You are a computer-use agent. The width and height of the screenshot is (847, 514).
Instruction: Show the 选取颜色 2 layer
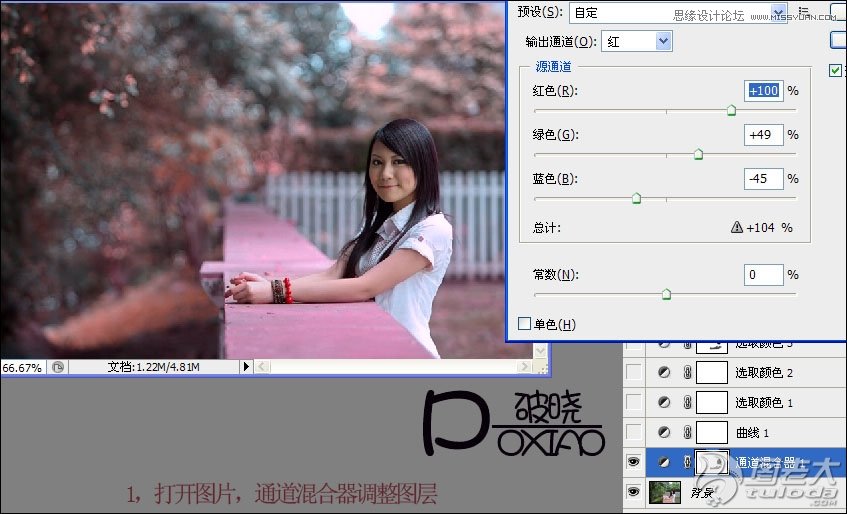634,372
